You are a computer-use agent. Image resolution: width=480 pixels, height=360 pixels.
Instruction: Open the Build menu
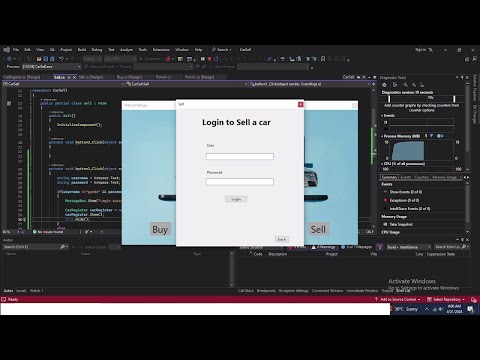tap(82, 50)
